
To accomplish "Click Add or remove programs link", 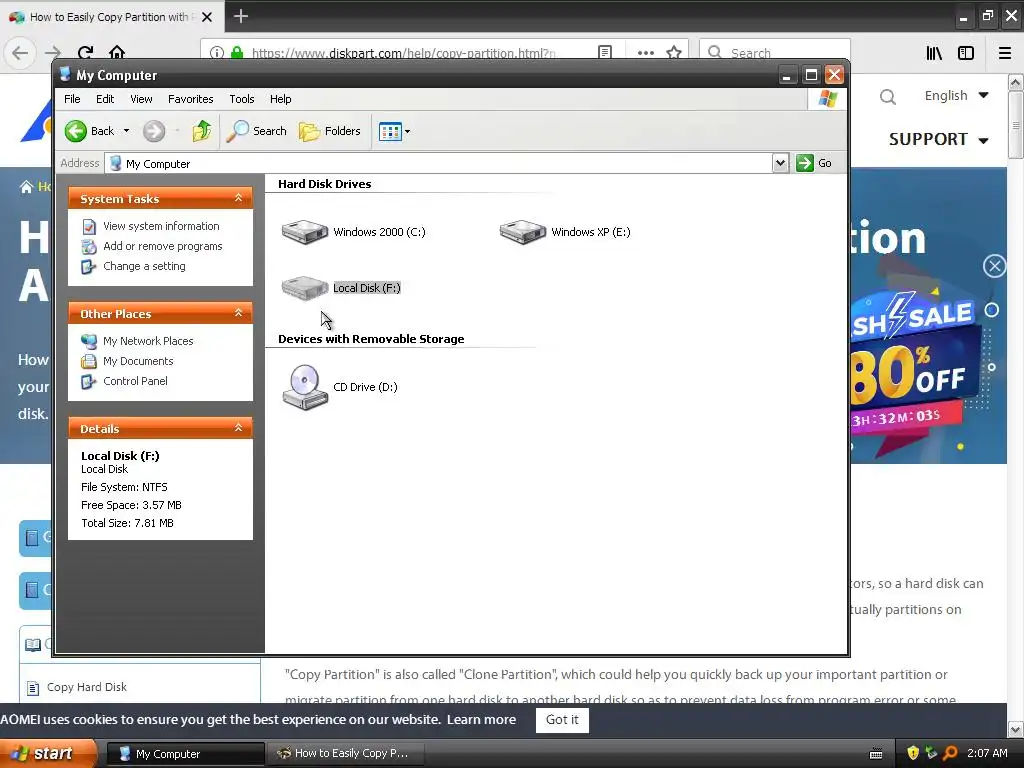I will tap(163, 246).
